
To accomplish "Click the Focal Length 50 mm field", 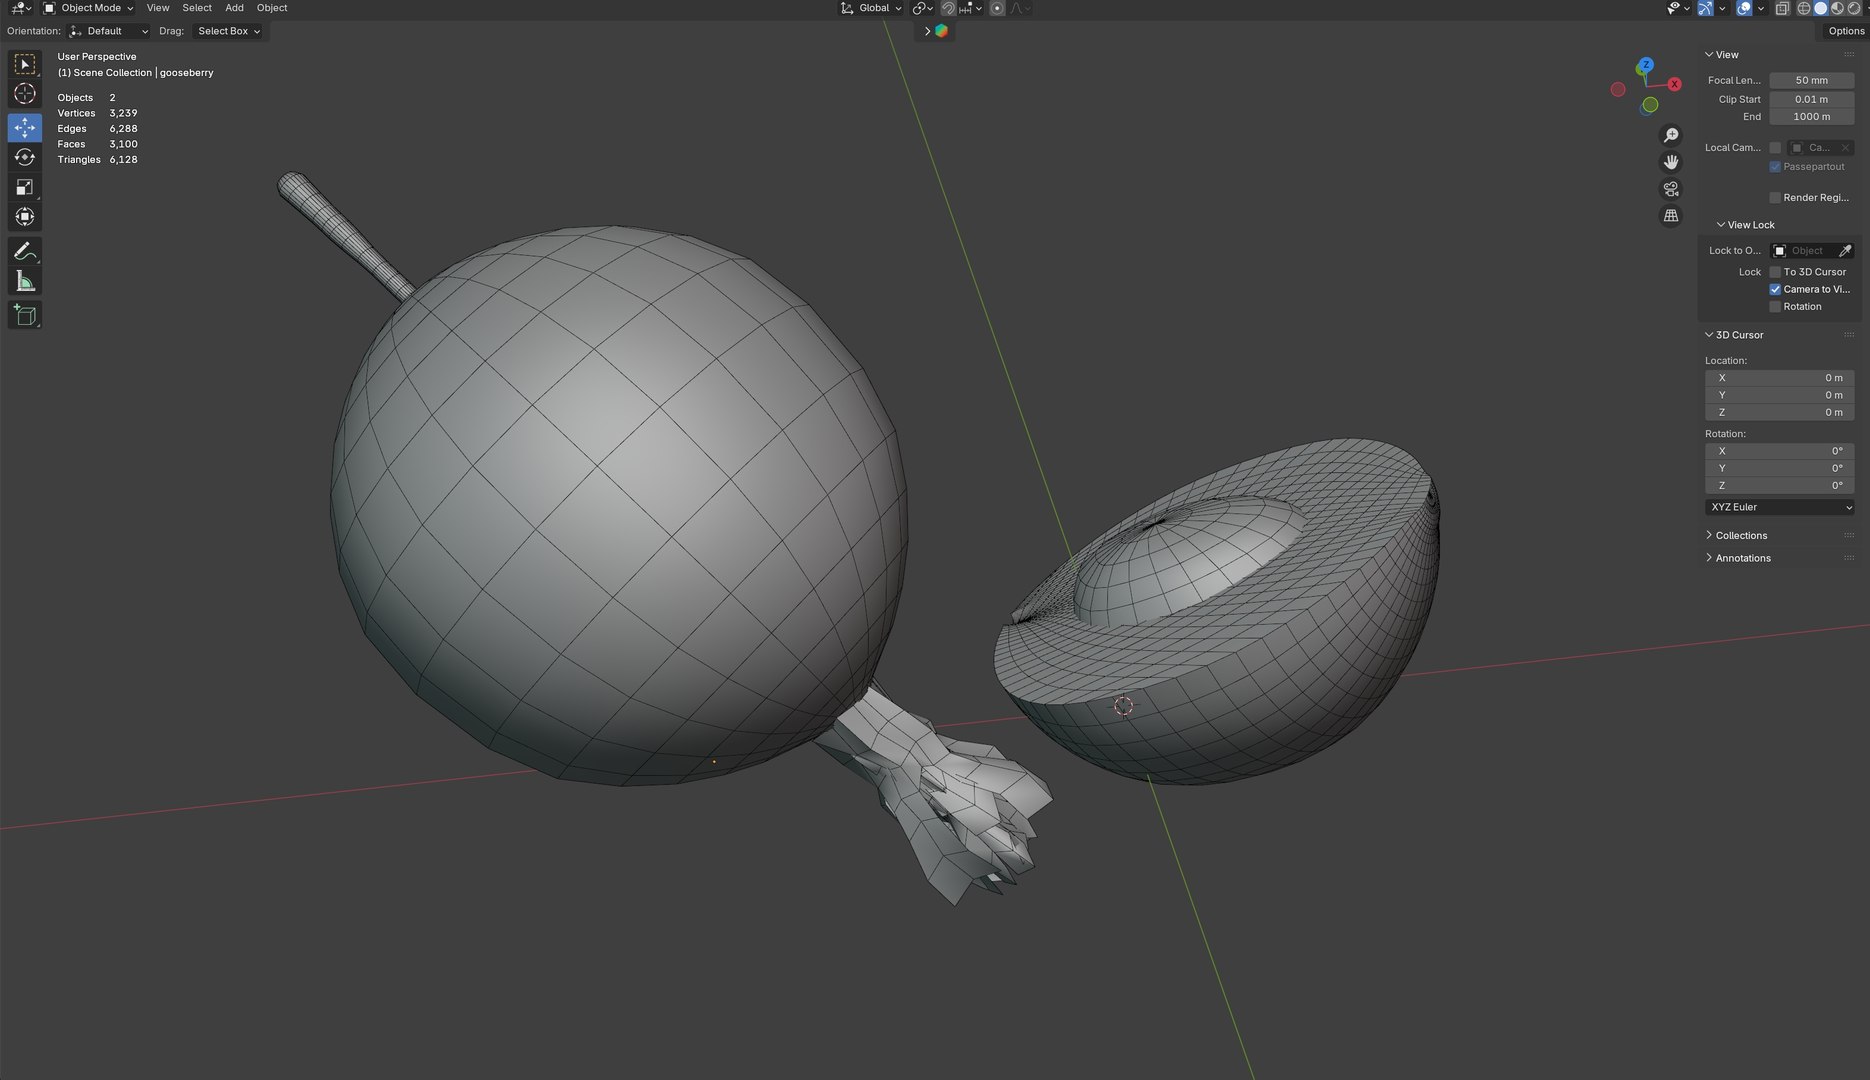I will click(1811, 80).
